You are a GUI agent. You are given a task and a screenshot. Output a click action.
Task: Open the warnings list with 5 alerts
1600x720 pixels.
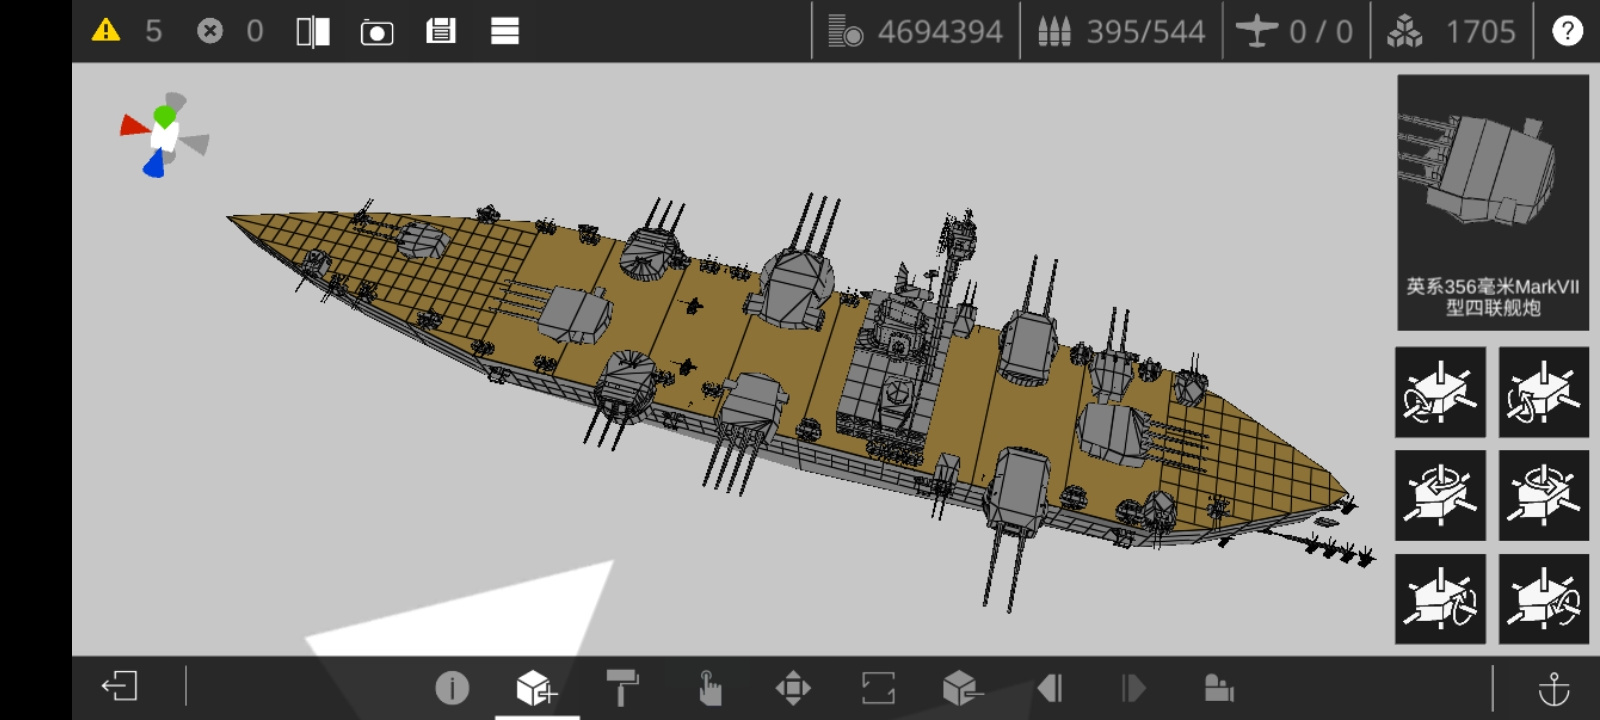[106, 31]
